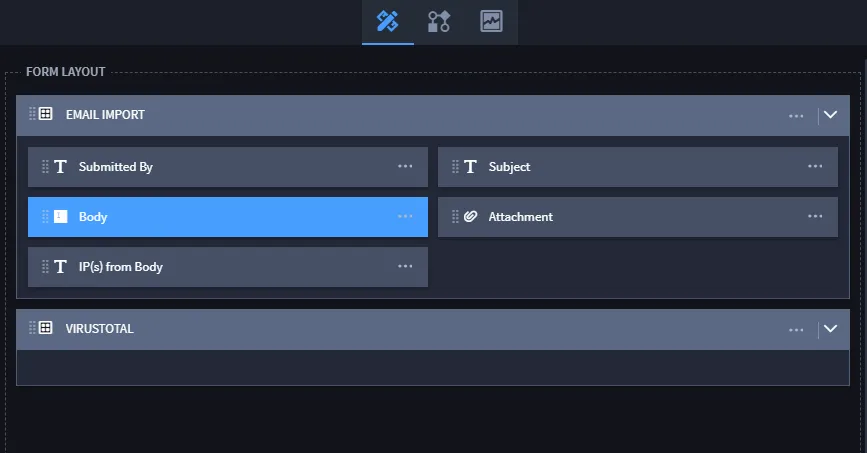
Task: Open Submitted By field options ellipsis
Action: coord(405,166)
